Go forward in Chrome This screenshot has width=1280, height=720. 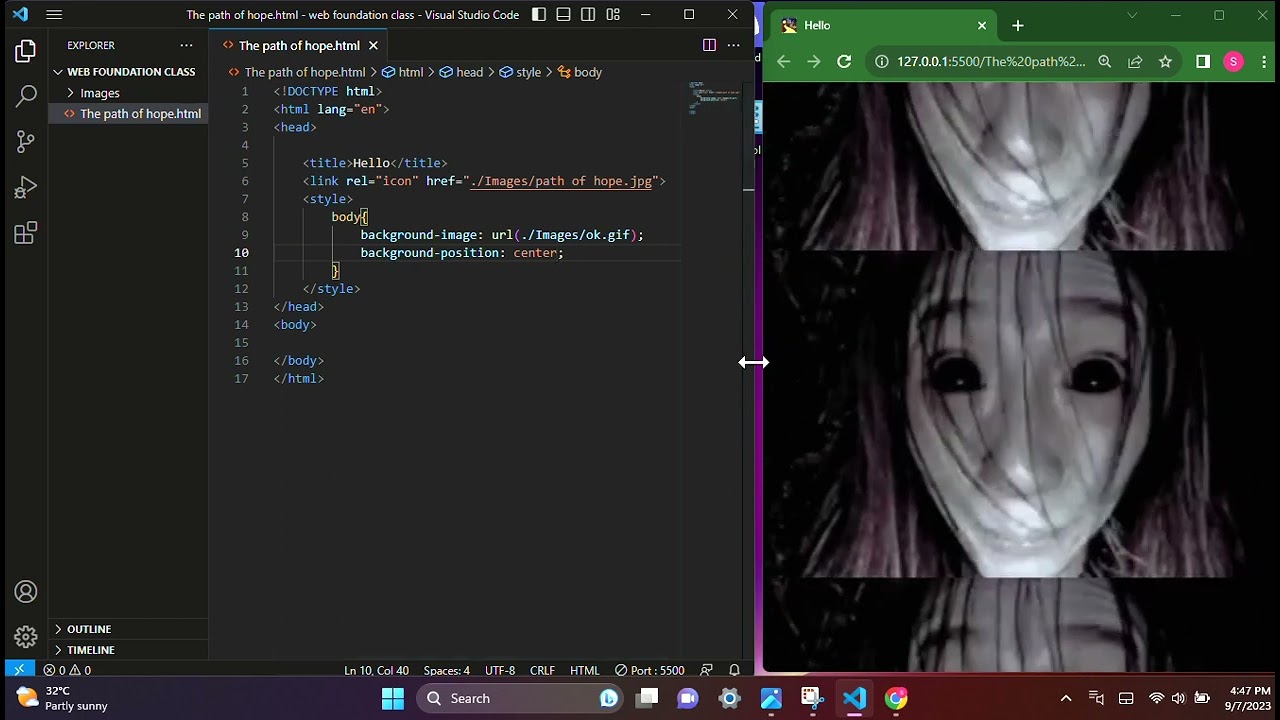click(814, 62)
